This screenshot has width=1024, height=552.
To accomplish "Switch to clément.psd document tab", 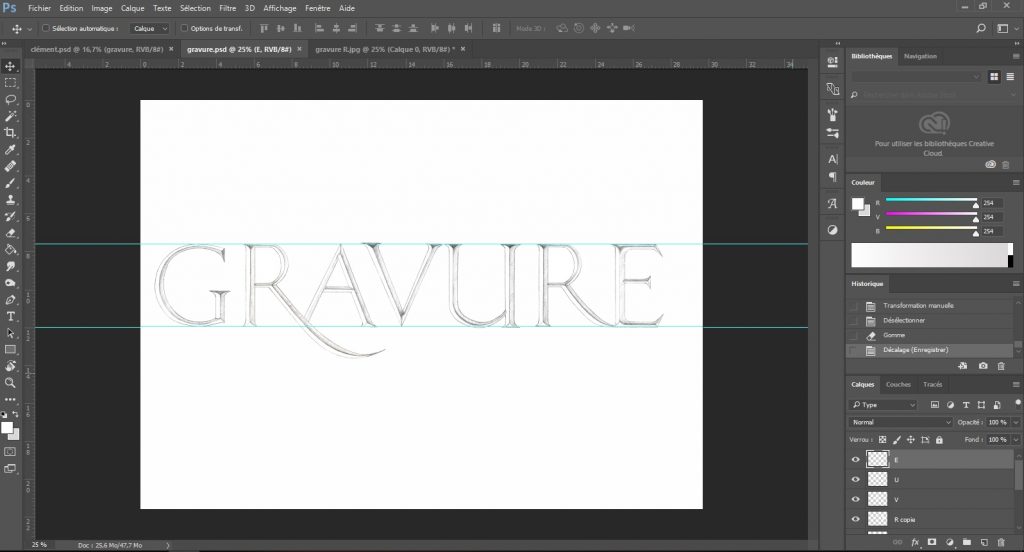I will pos(97,49).
